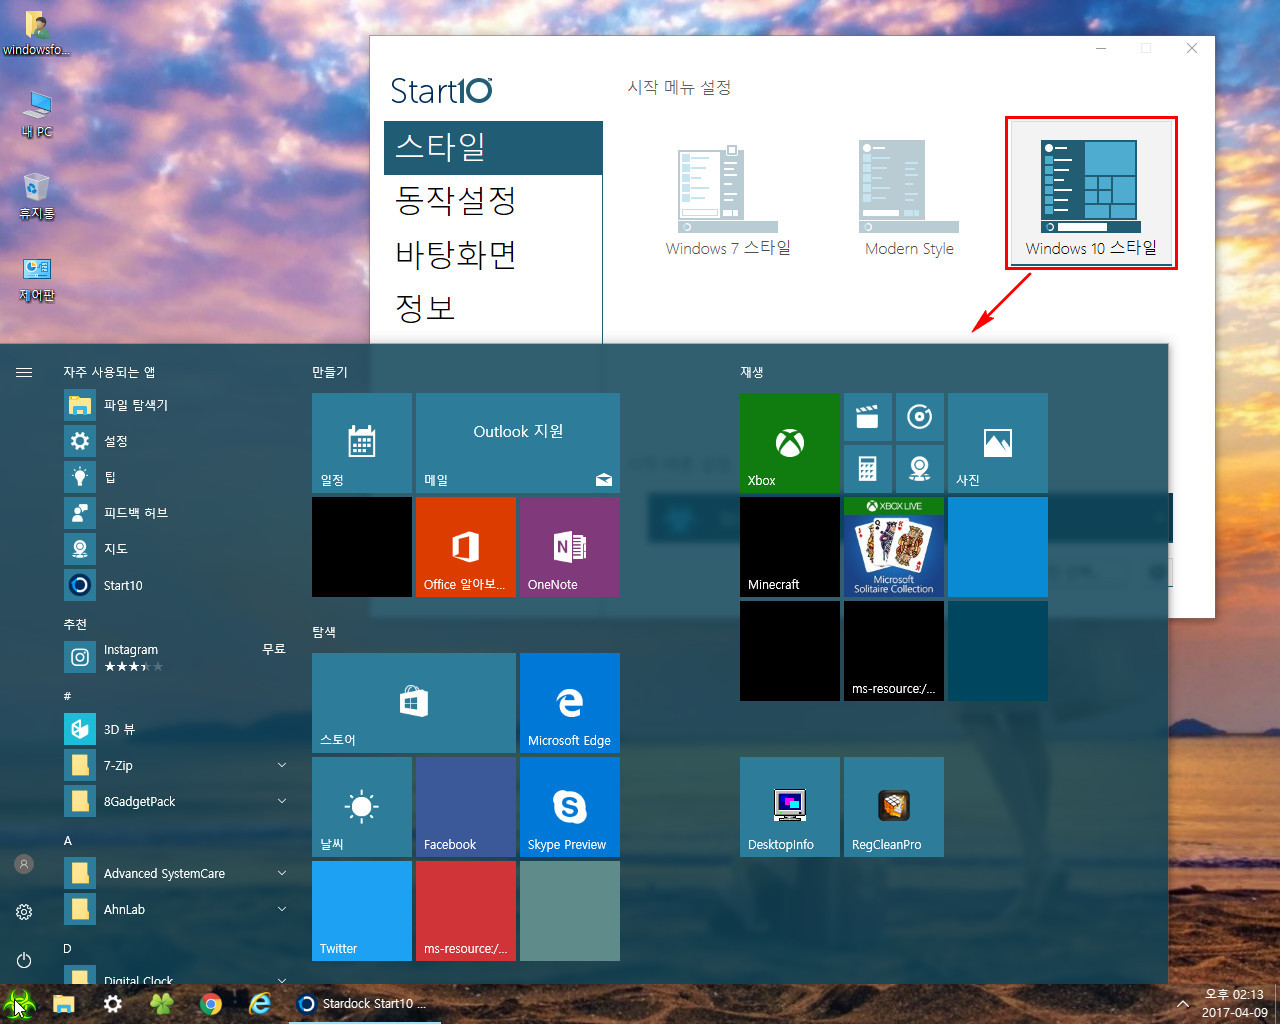Image resolution: width=1280 pixels, height=1024 pixels.
Task: Open the Outlook 지원 mail tile
Action: click(x=517, y=442)
